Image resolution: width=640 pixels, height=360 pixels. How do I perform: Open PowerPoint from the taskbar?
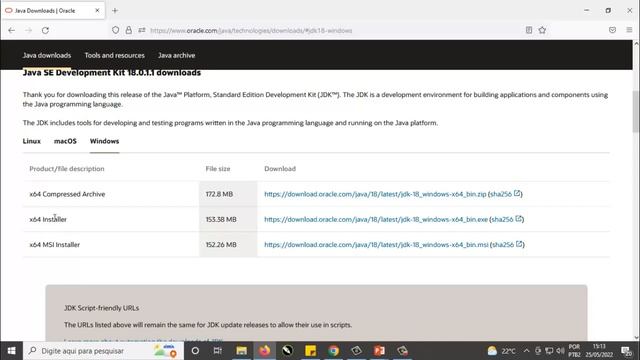click(x=379, y=351)
